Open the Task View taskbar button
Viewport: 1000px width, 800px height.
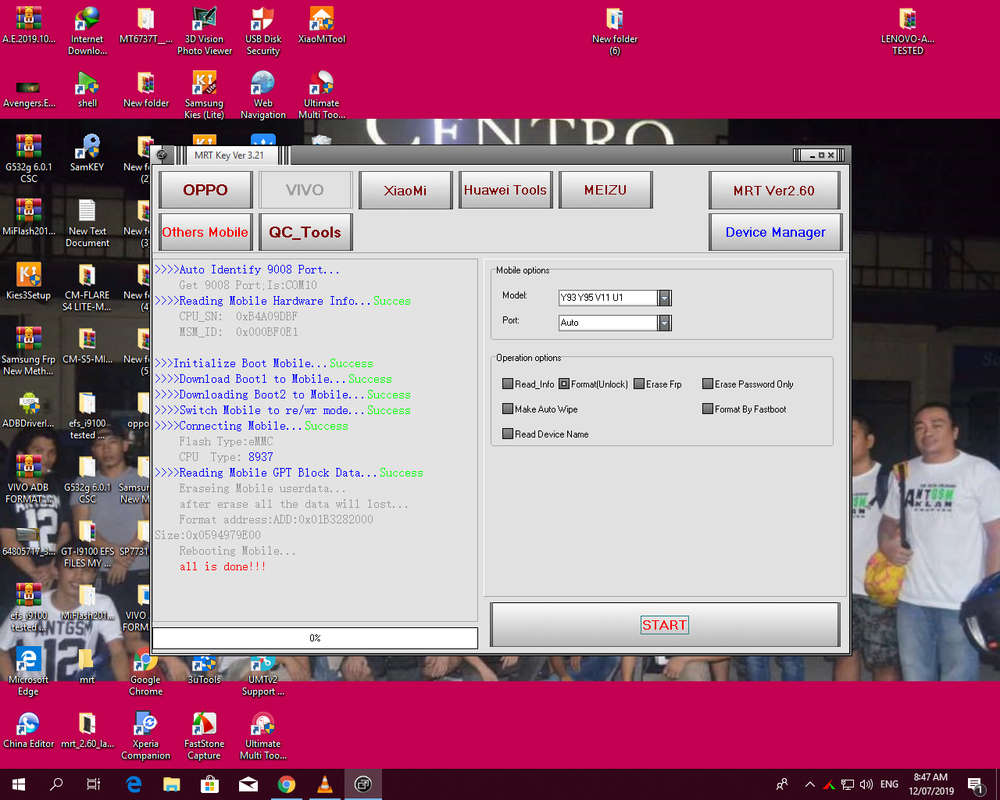pos(93,784)
